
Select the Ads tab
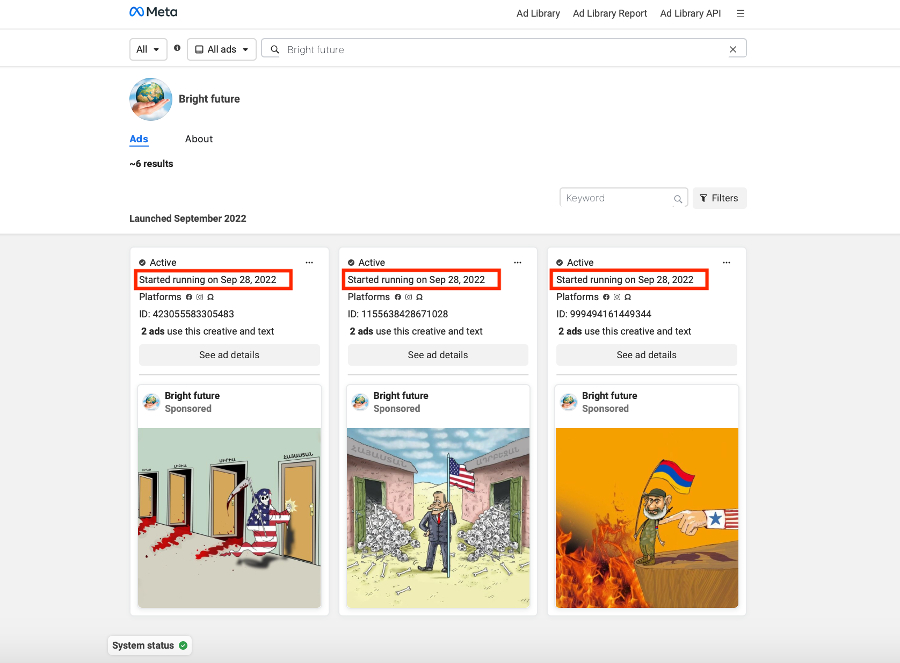click(139, 139)
